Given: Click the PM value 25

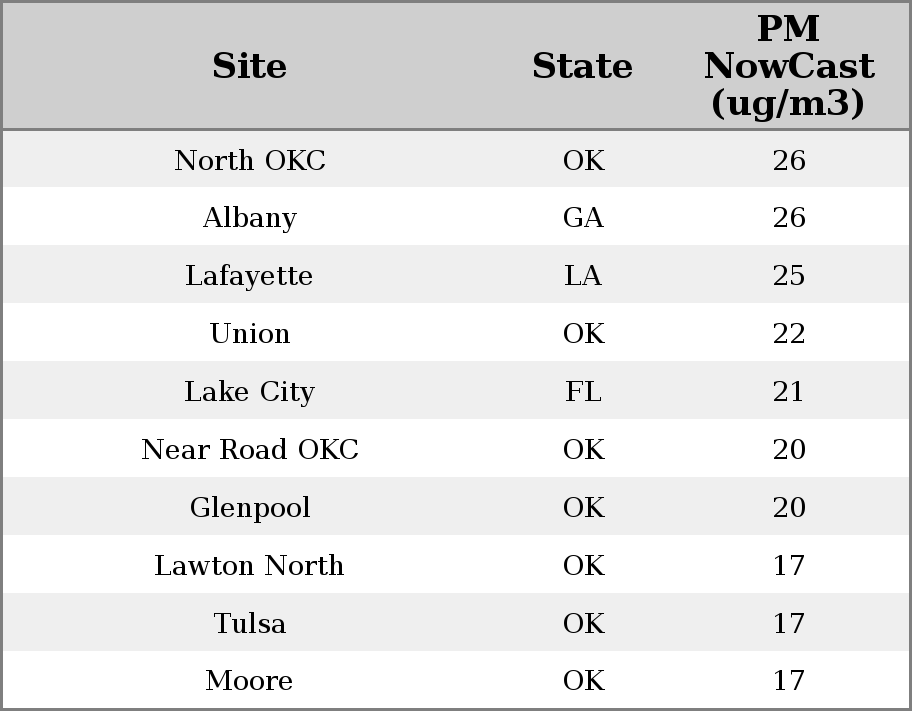Looking at the screenshot, I should 789,276.
